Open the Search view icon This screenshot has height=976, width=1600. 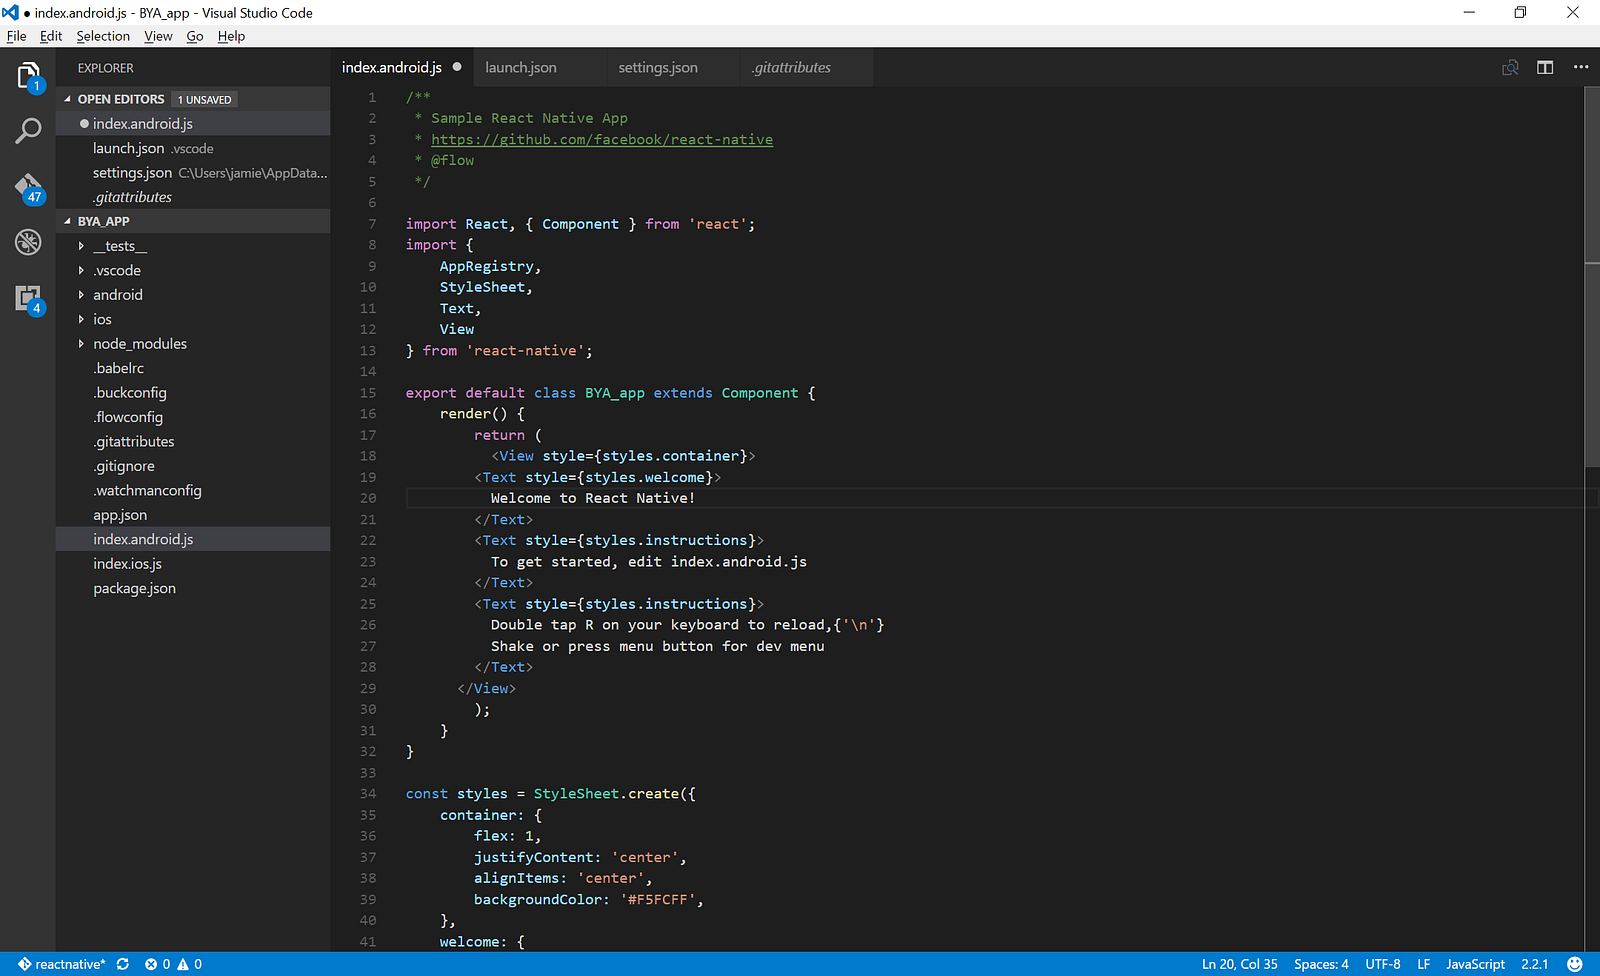(28, 130)
